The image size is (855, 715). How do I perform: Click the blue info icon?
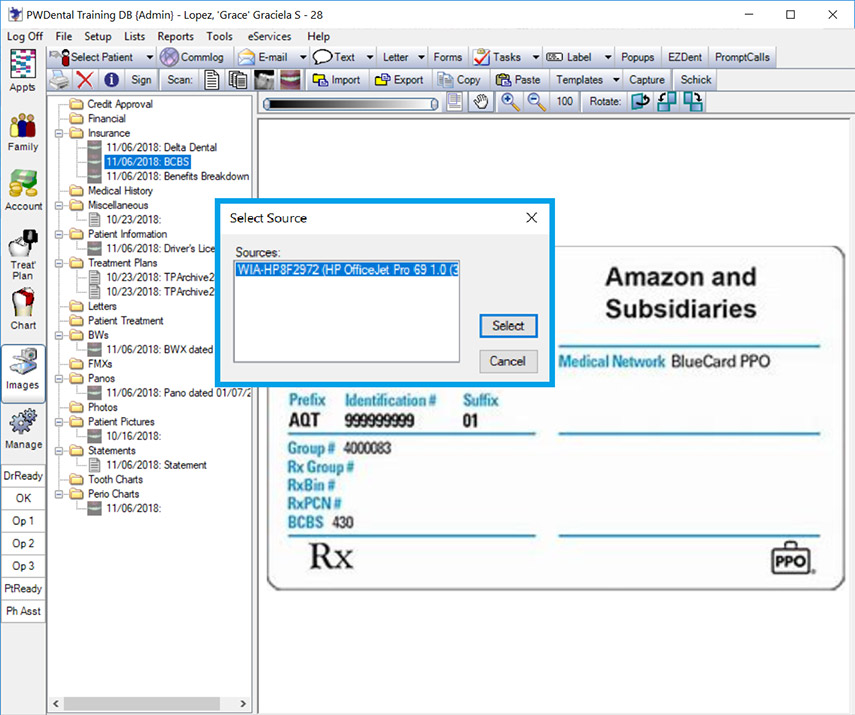(x=111, y=80)
